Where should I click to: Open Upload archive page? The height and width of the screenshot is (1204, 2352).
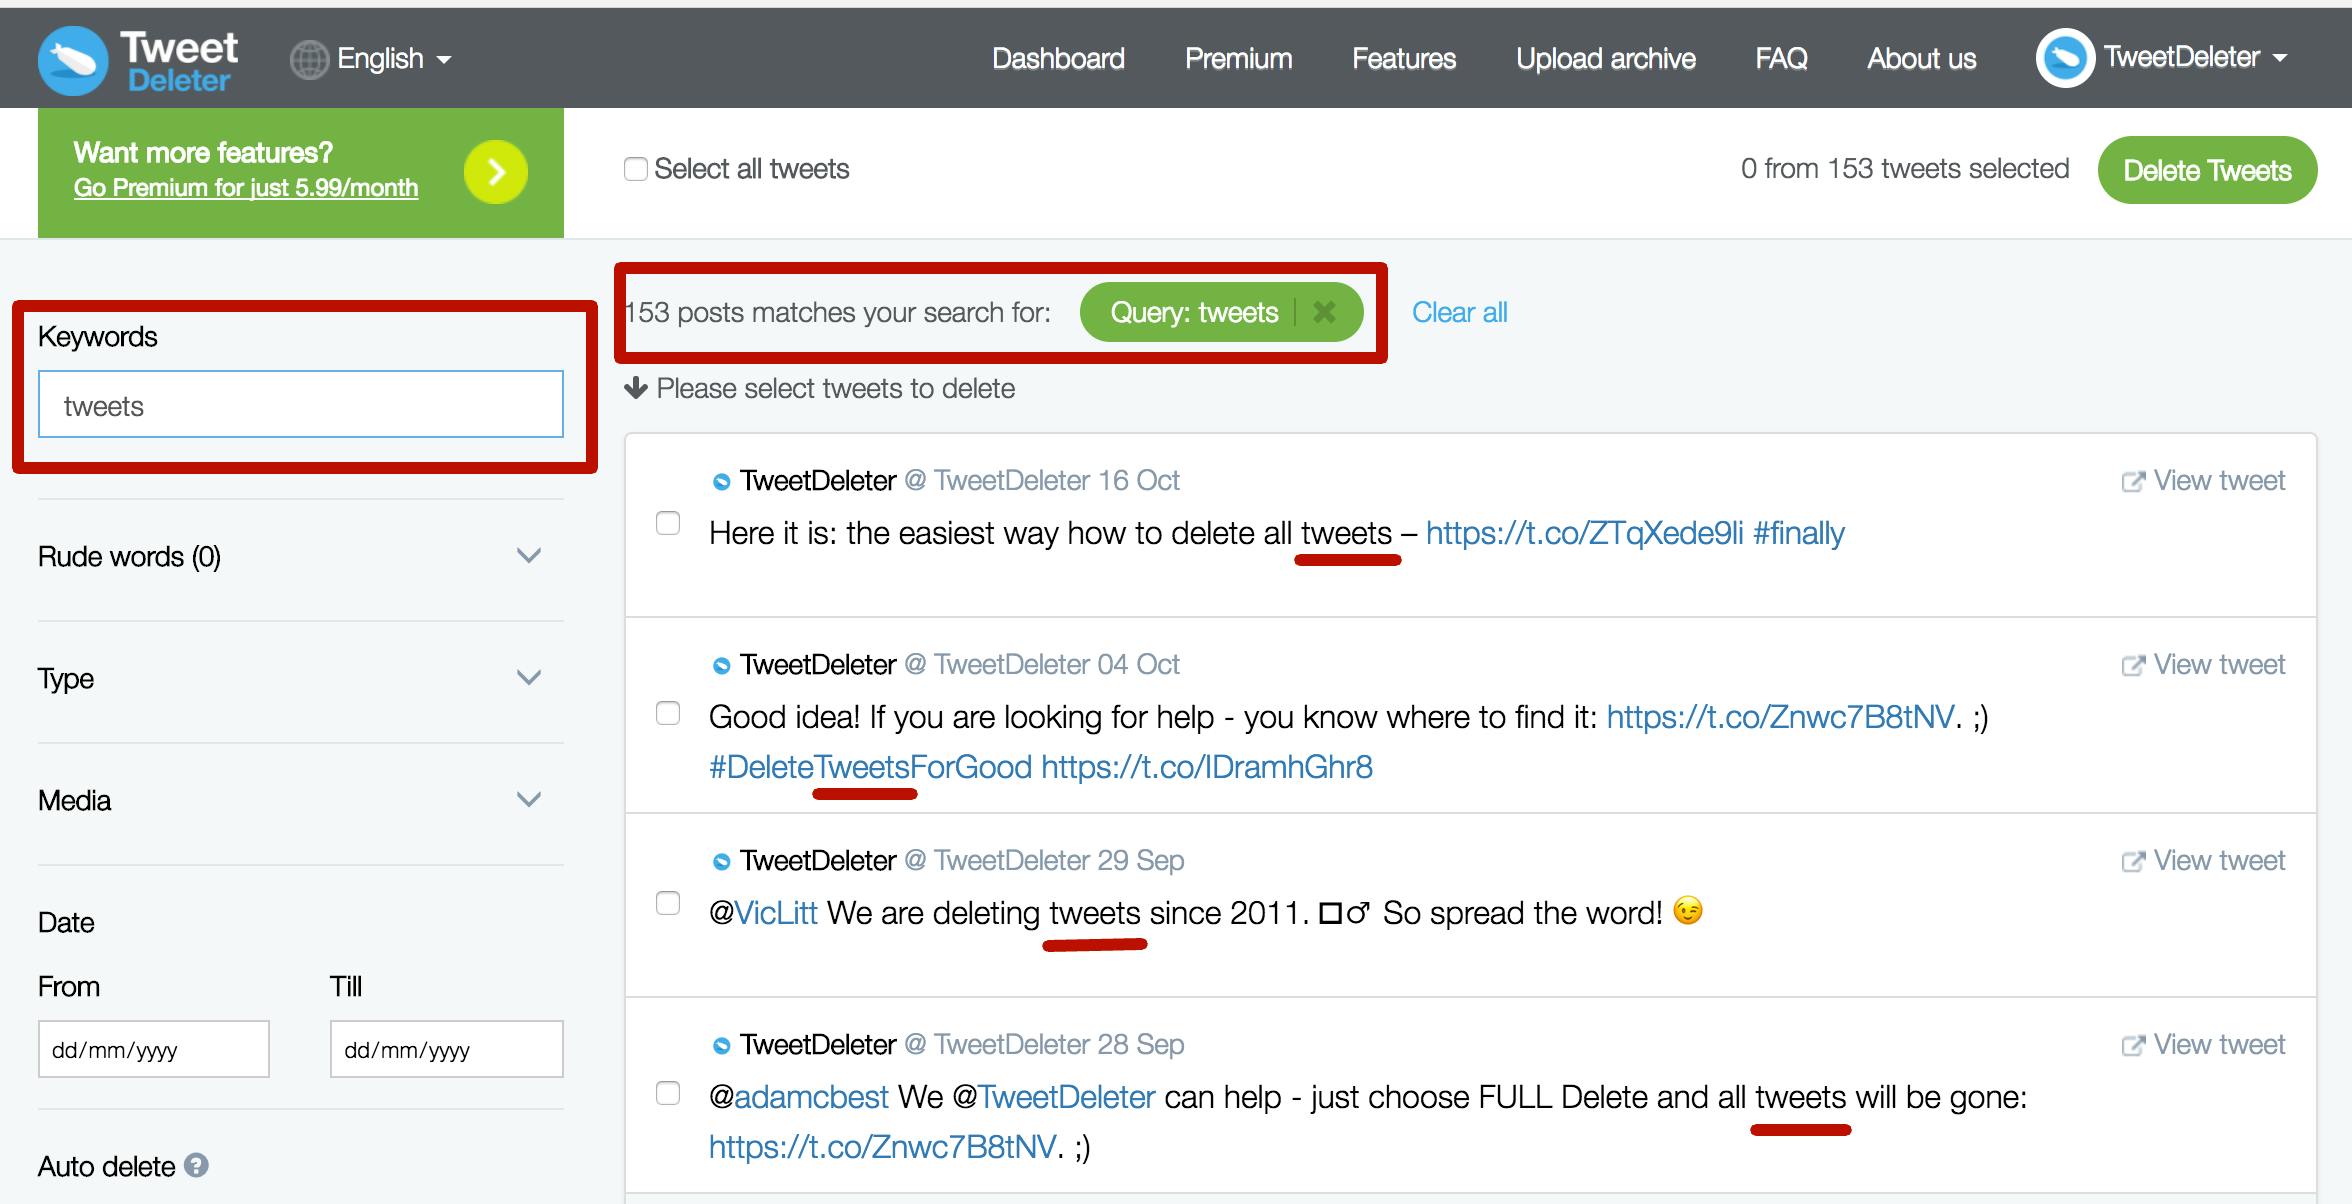(x=1606, y=59)
